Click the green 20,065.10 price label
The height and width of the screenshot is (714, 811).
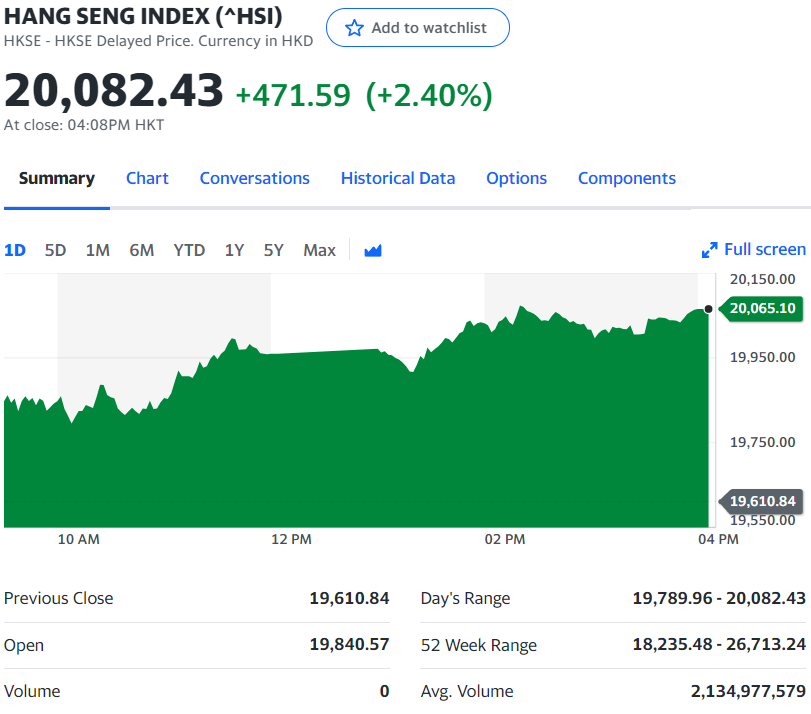click(x=762, y=308)
